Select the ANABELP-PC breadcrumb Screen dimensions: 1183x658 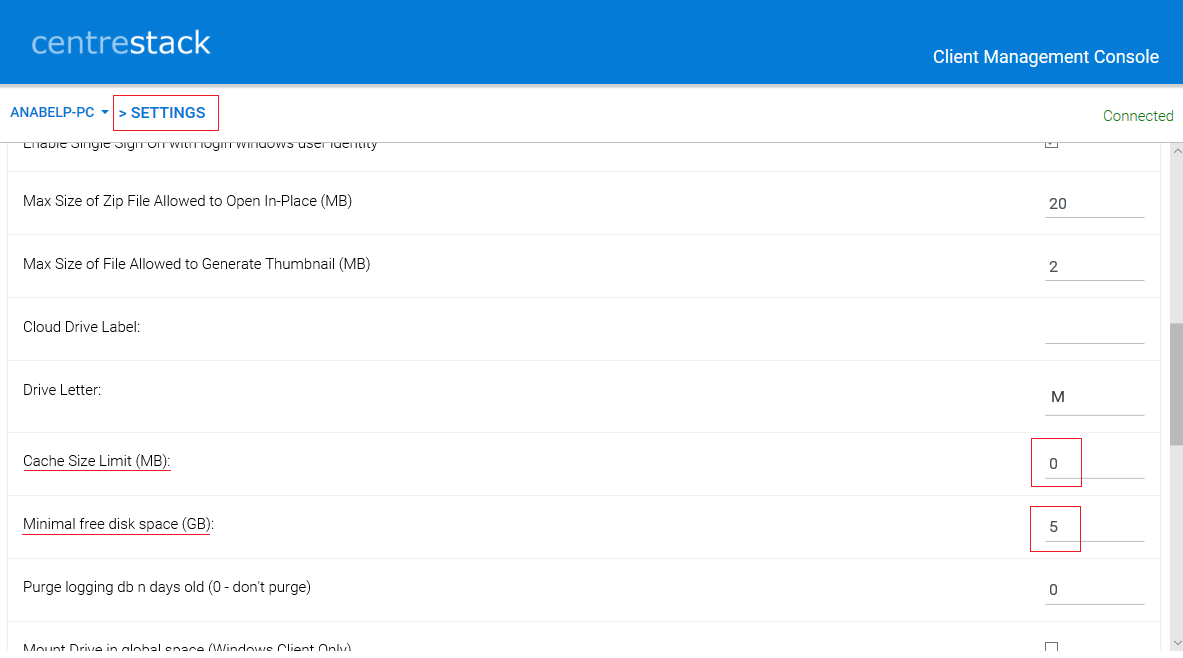52,112
